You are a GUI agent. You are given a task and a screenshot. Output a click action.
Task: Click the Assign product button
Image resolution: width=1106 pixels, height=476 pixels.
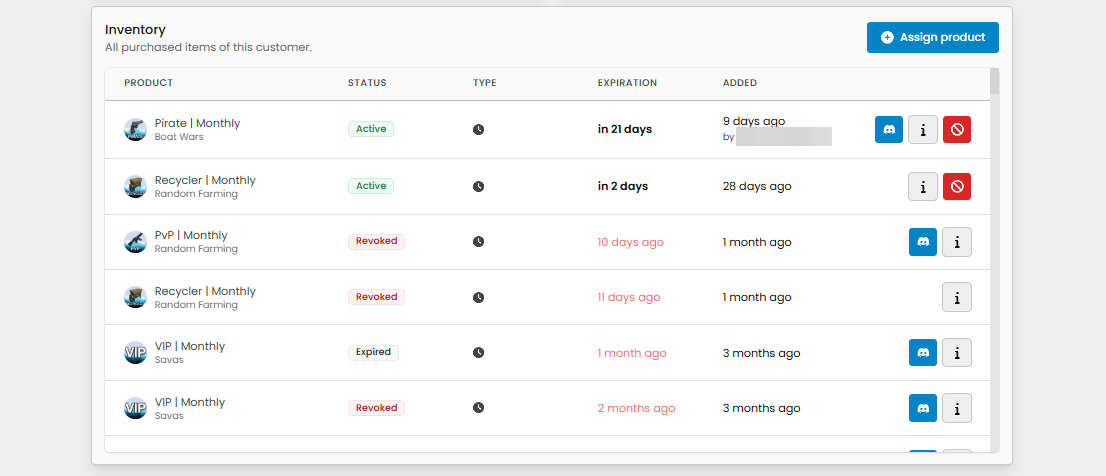[x=932, y=38]
